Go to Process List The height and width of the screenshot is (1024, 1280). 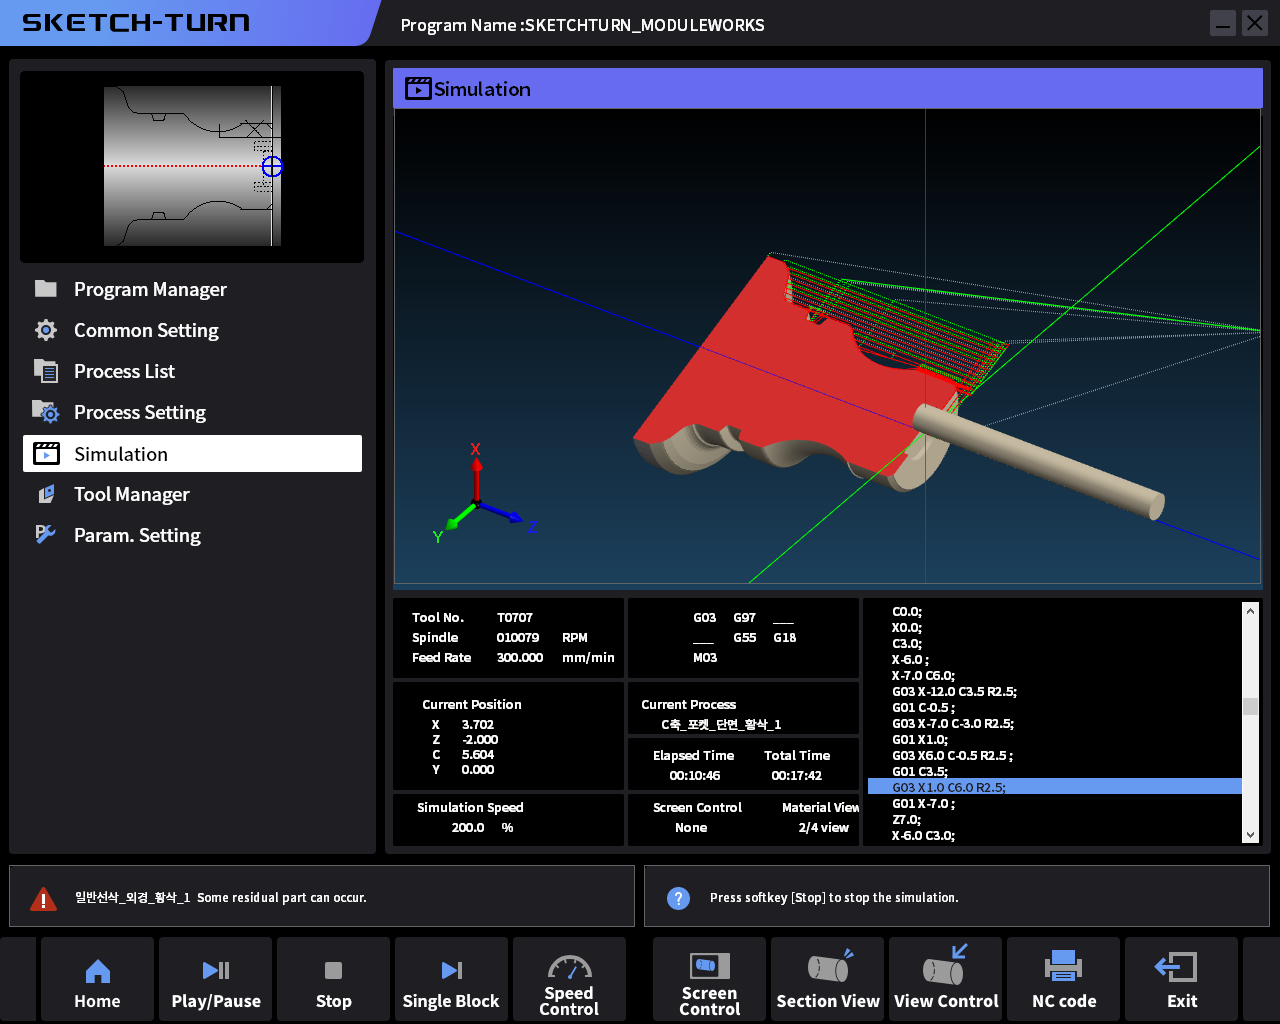coord(124,371)
